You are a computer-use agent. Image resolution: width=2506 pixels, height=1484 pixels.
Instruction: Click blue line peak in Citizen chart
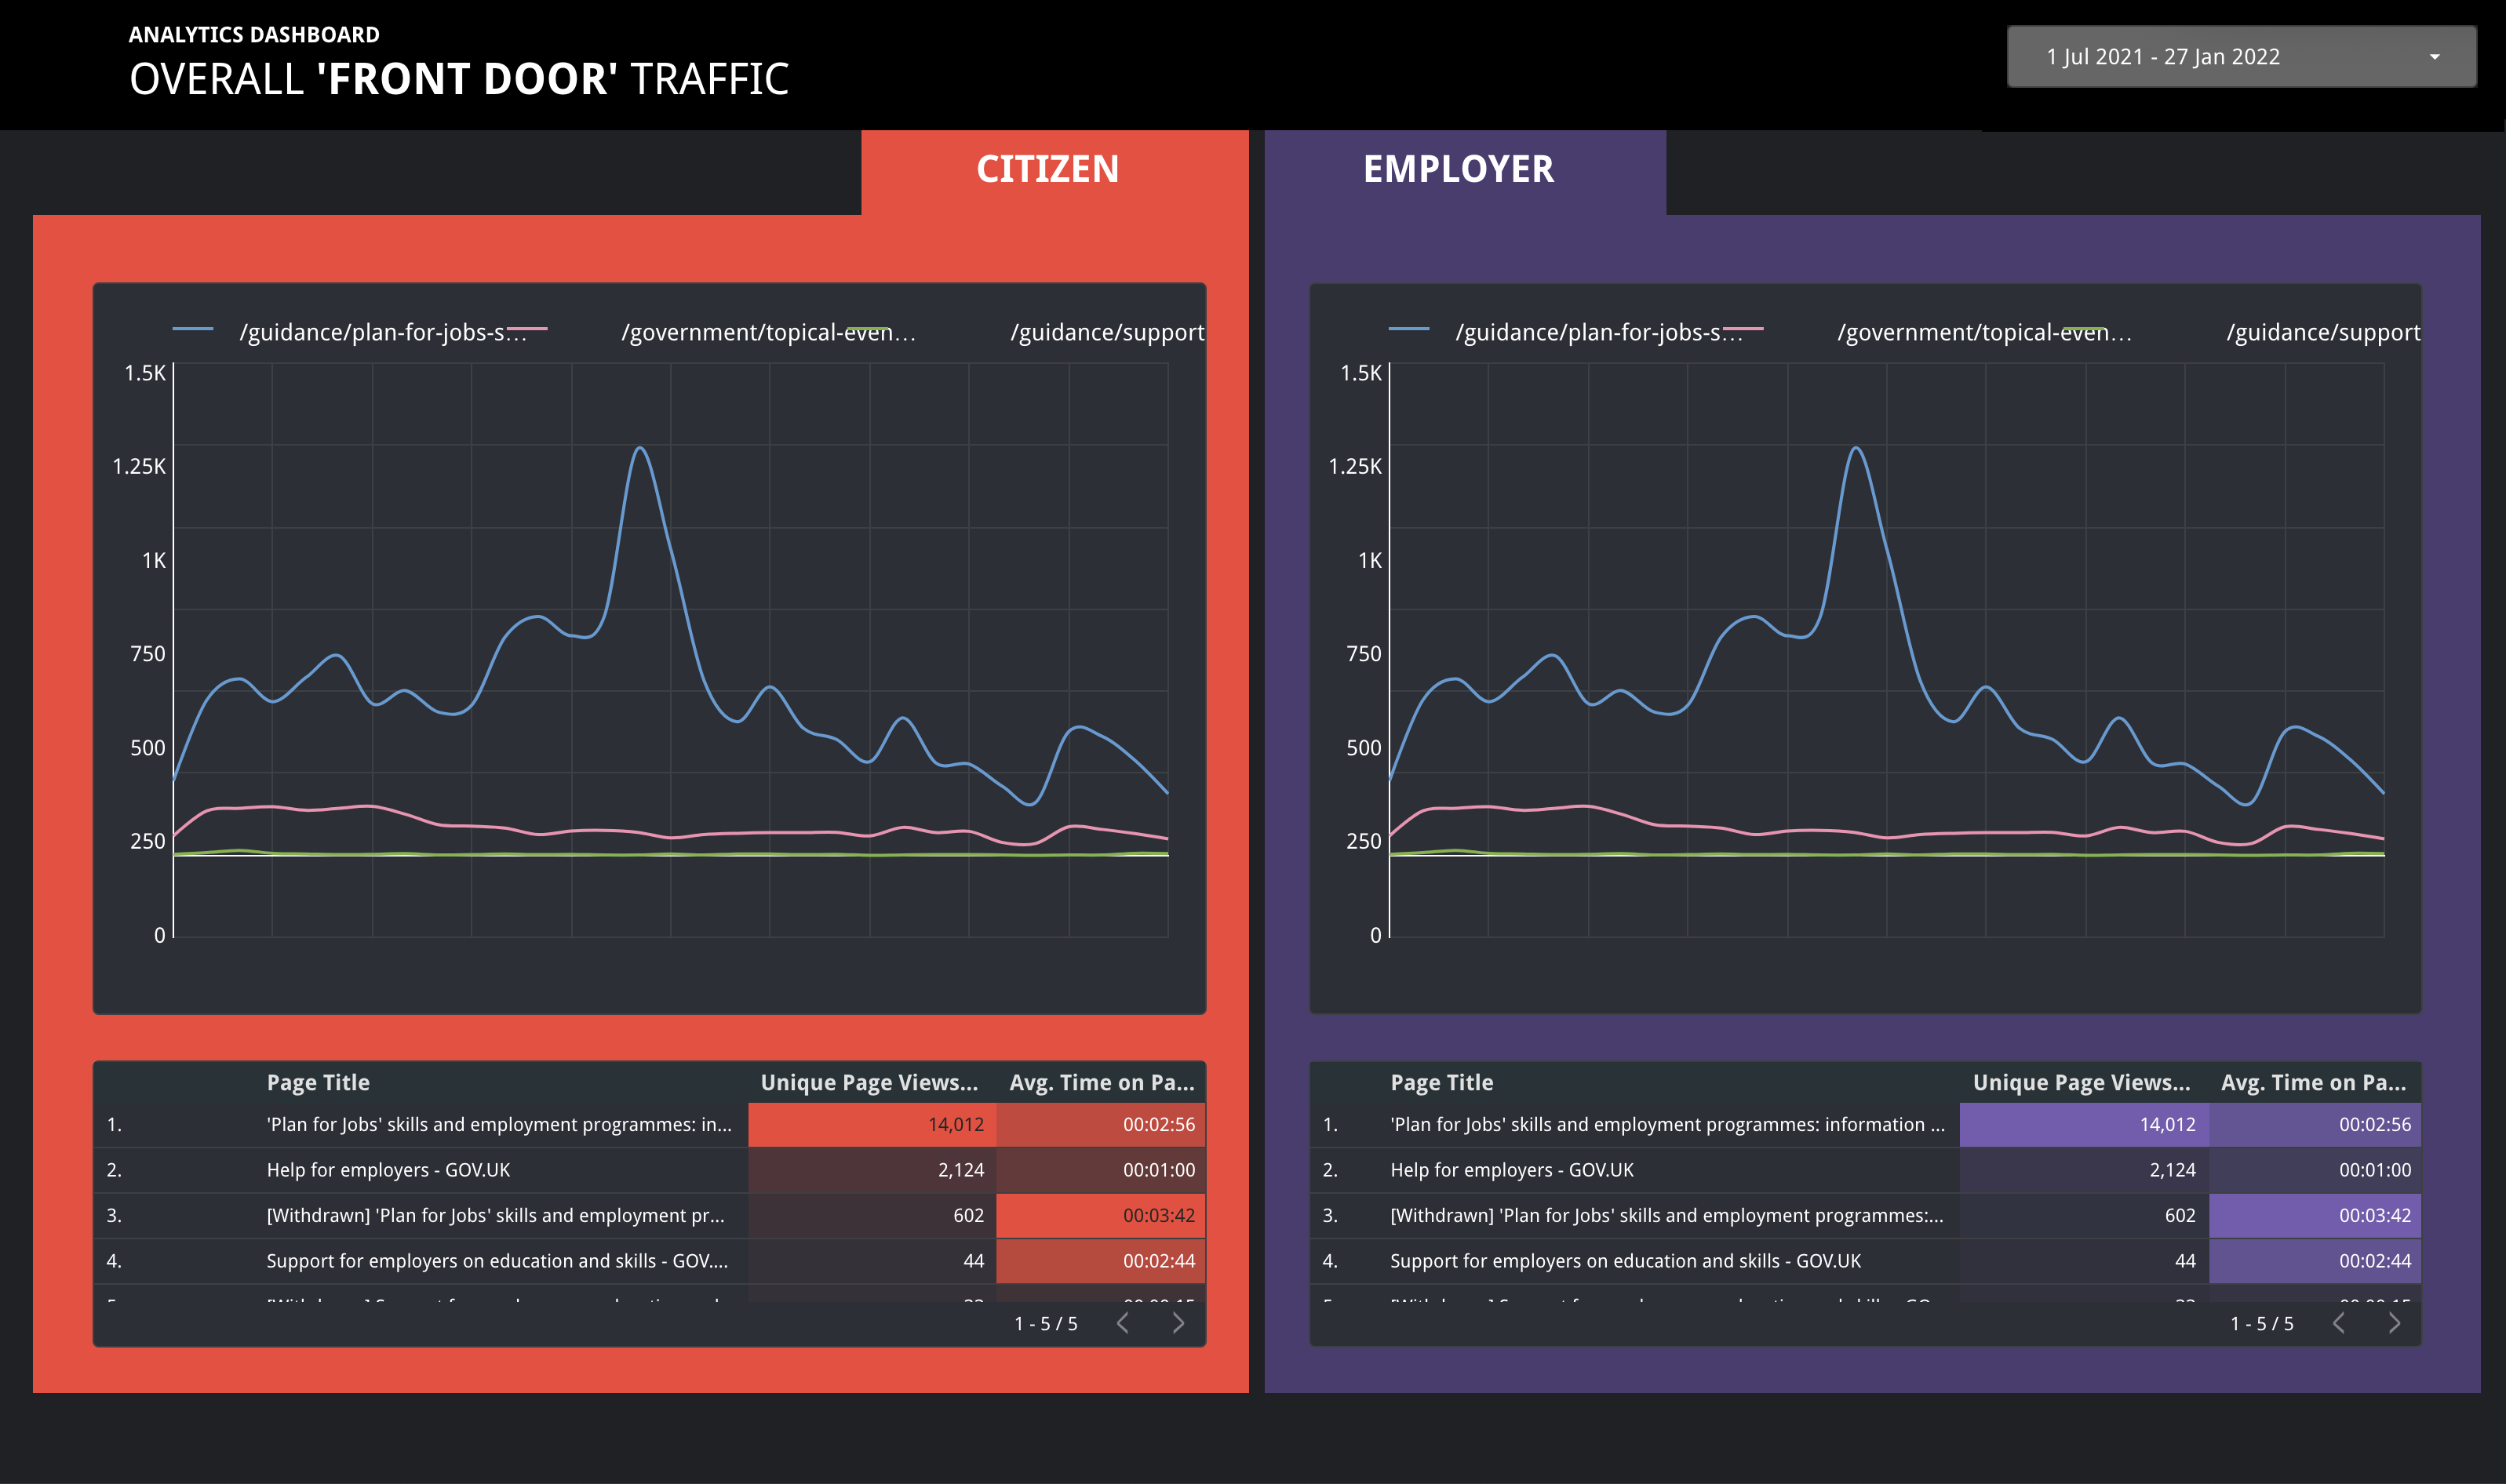[640, 448]
